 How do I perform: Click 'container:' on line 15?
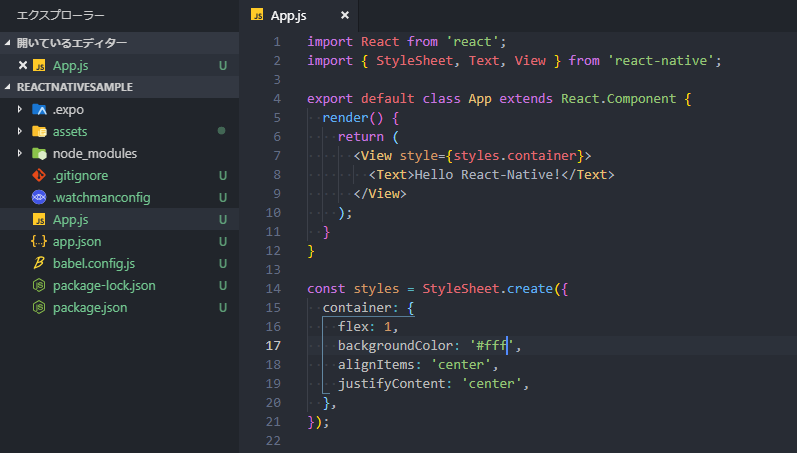coord(361,308)
